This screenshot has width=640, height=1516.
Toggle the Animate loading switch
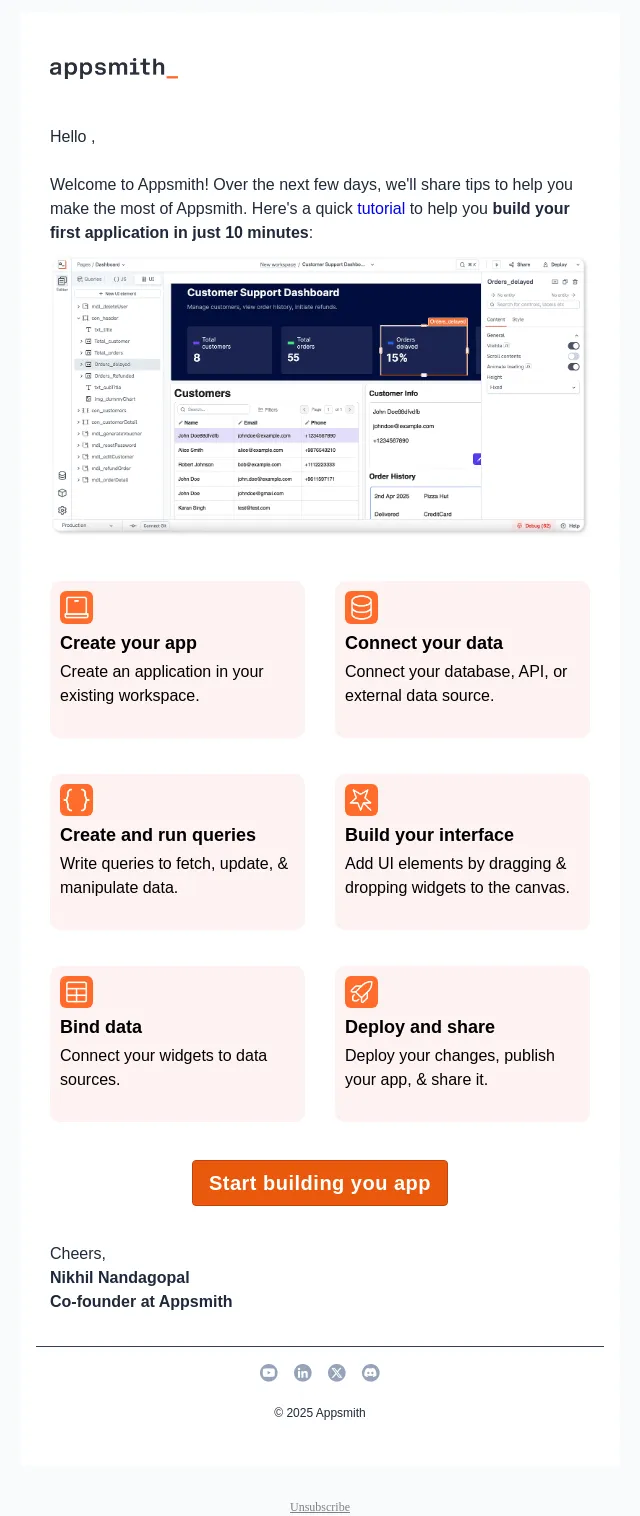(574, 367)
